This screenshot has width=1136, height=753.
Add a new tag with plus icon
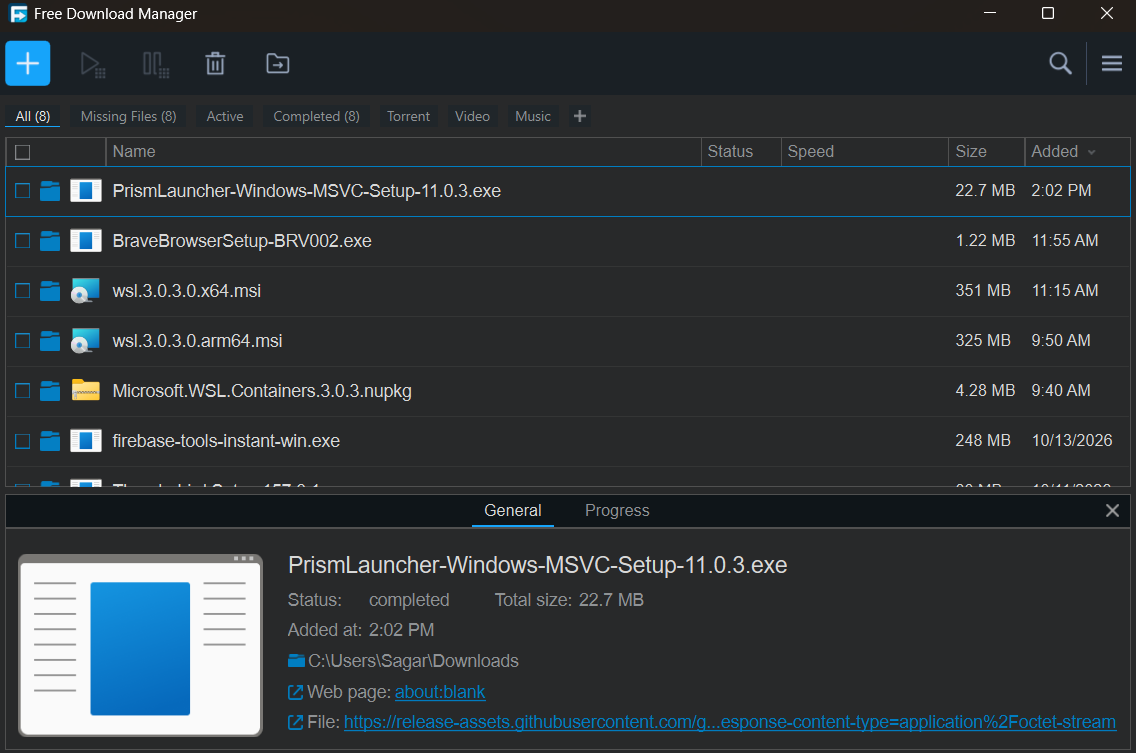[580, 116]
